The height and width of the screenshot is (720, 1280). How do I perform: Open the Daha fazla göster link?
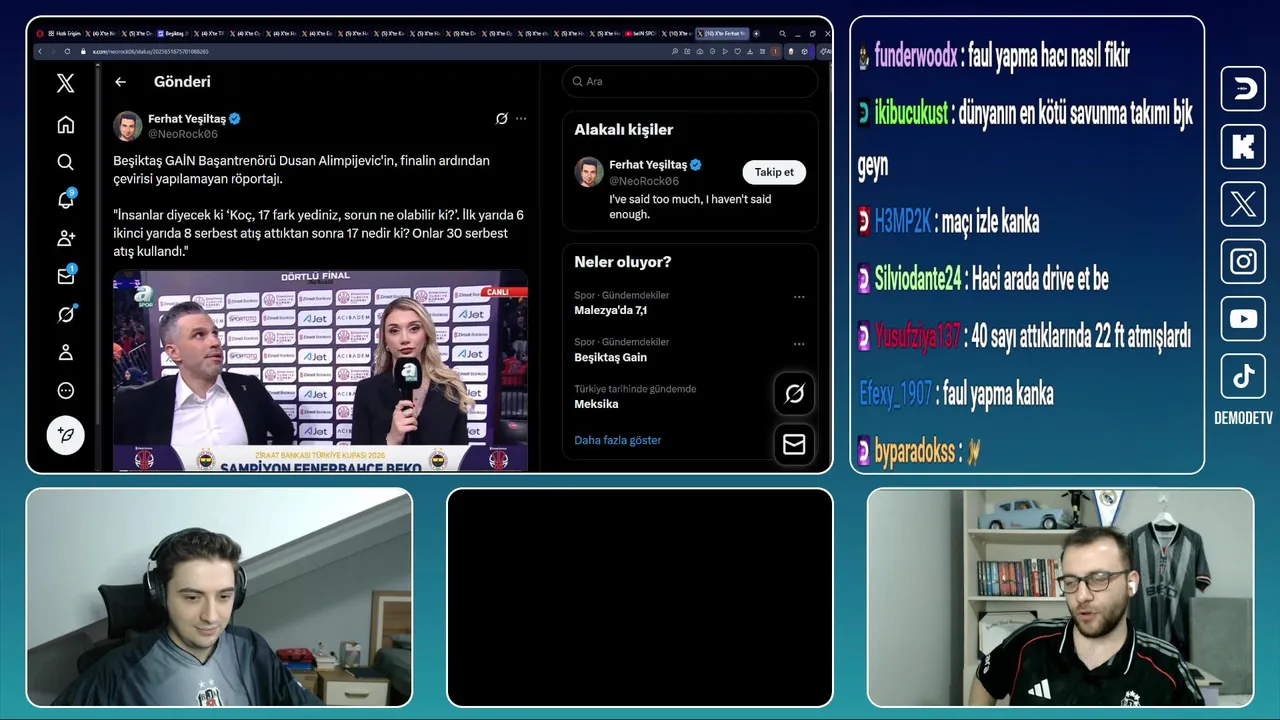(617, 440)
